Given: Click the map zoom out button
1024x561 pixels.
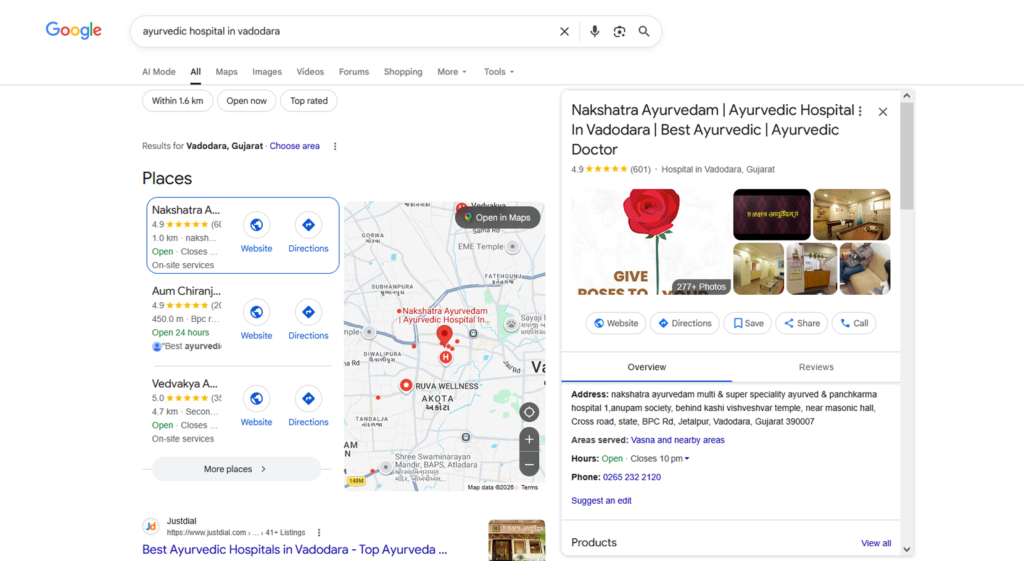Looking at the screenshot, I should [x=529, y=464].
